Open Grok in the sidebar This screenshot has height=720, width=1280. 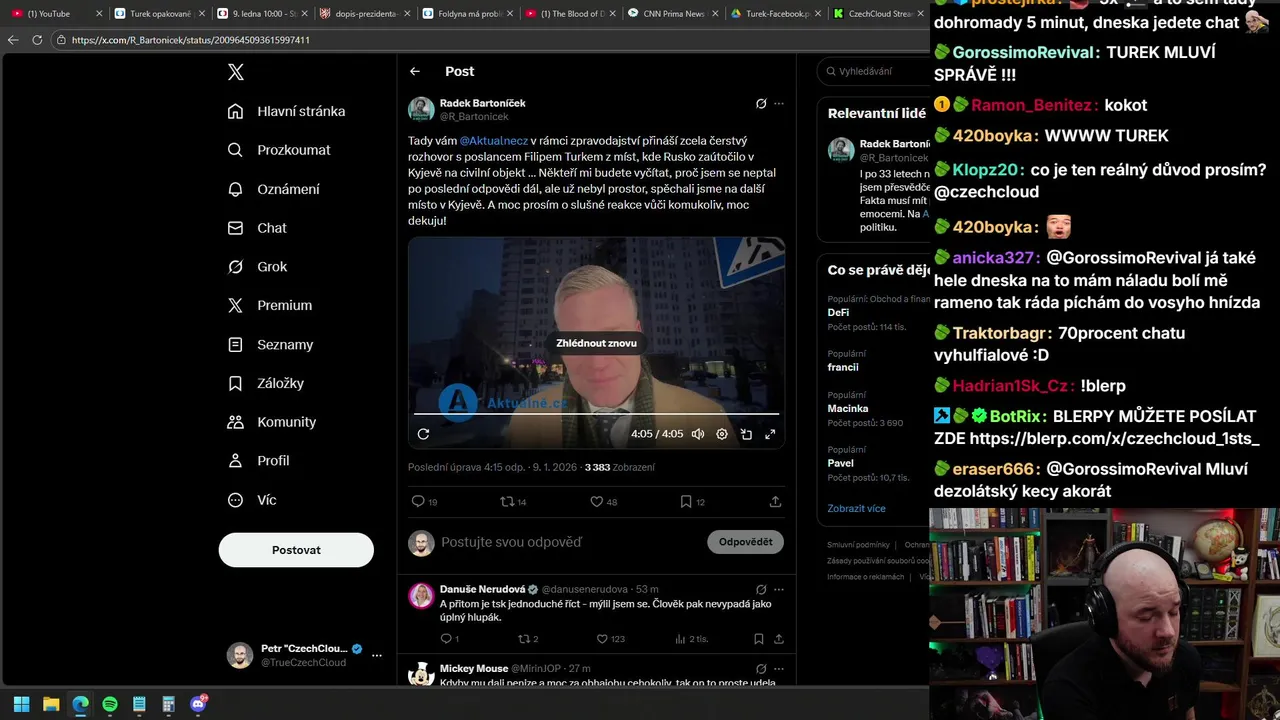pyautogui.click(x=256, y=267)
